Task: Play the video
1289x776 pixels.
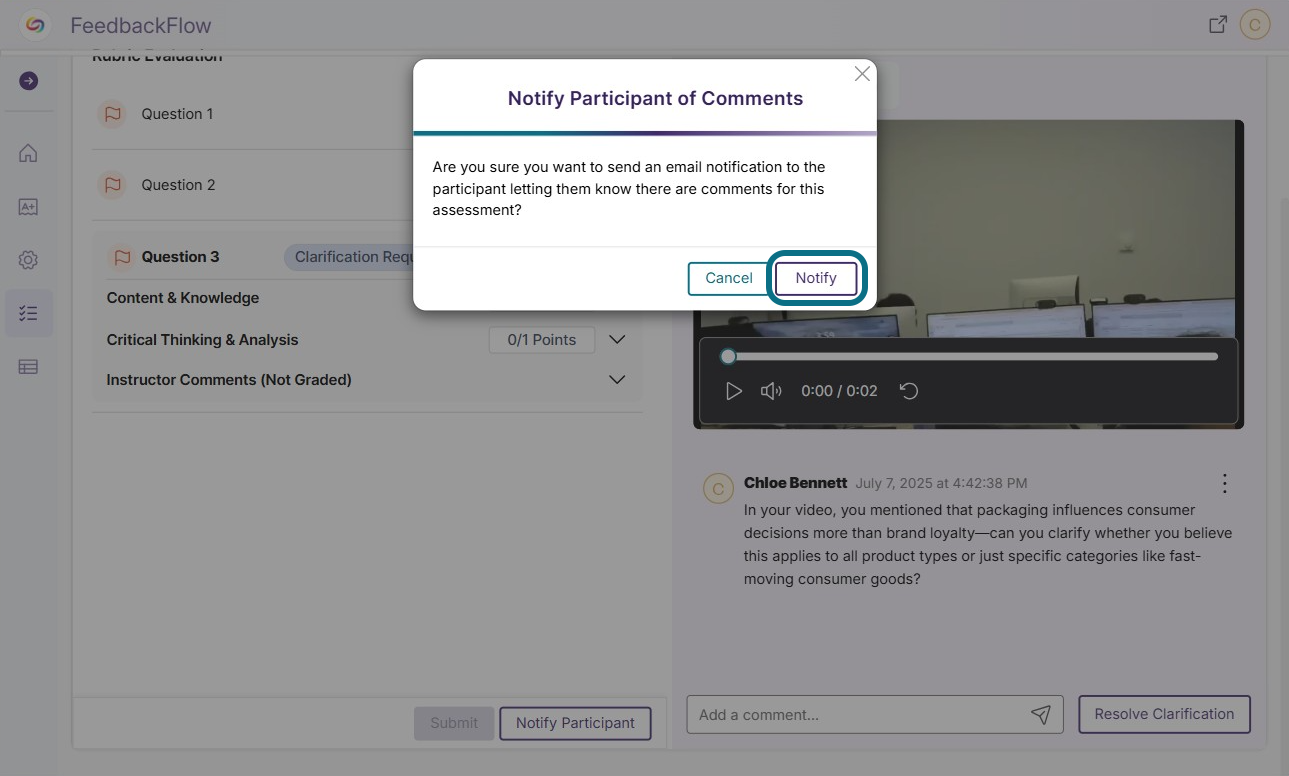Action: pyautogui.click(x=734, y=391)
